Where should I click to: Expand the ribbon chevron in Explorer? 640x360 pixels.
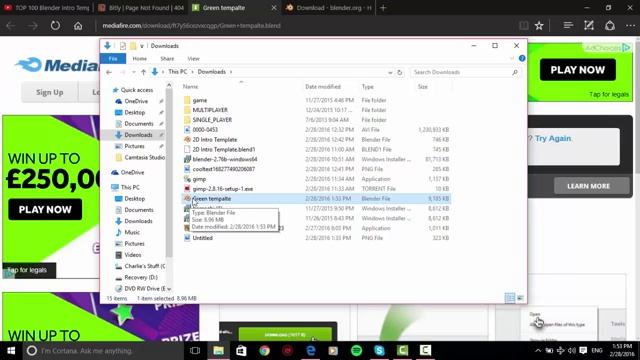pos(512,58)
